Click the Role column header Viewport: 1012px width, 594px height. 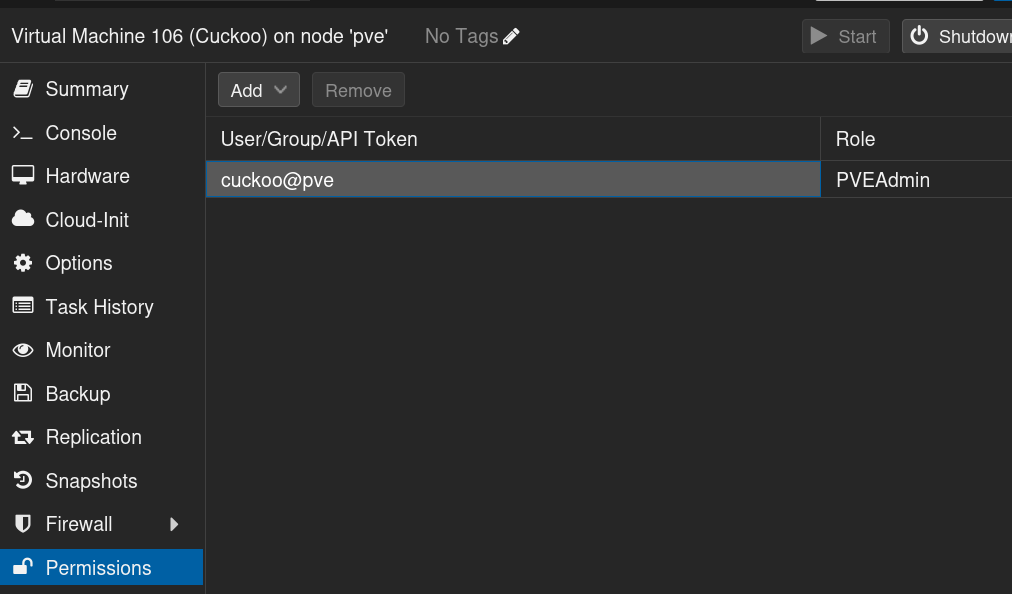(x=854, y=138)
